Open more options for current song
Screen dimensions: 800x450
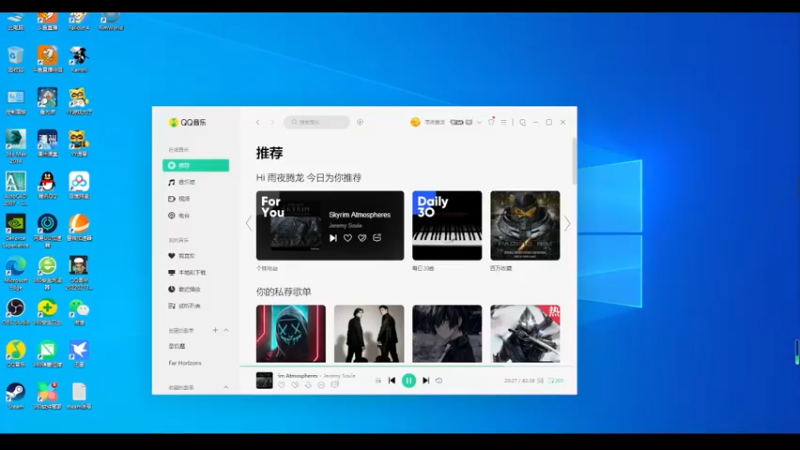point(321,385)
